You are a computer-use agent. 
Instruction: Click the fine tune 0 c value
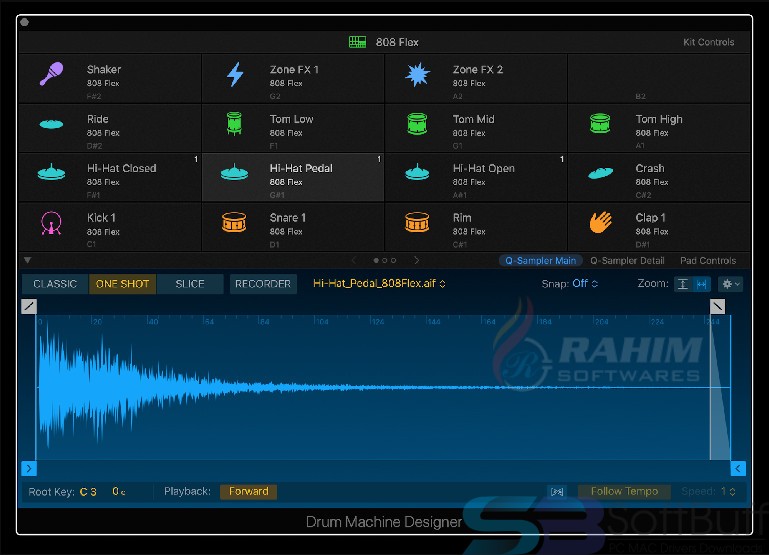click(x=119, y=492)
